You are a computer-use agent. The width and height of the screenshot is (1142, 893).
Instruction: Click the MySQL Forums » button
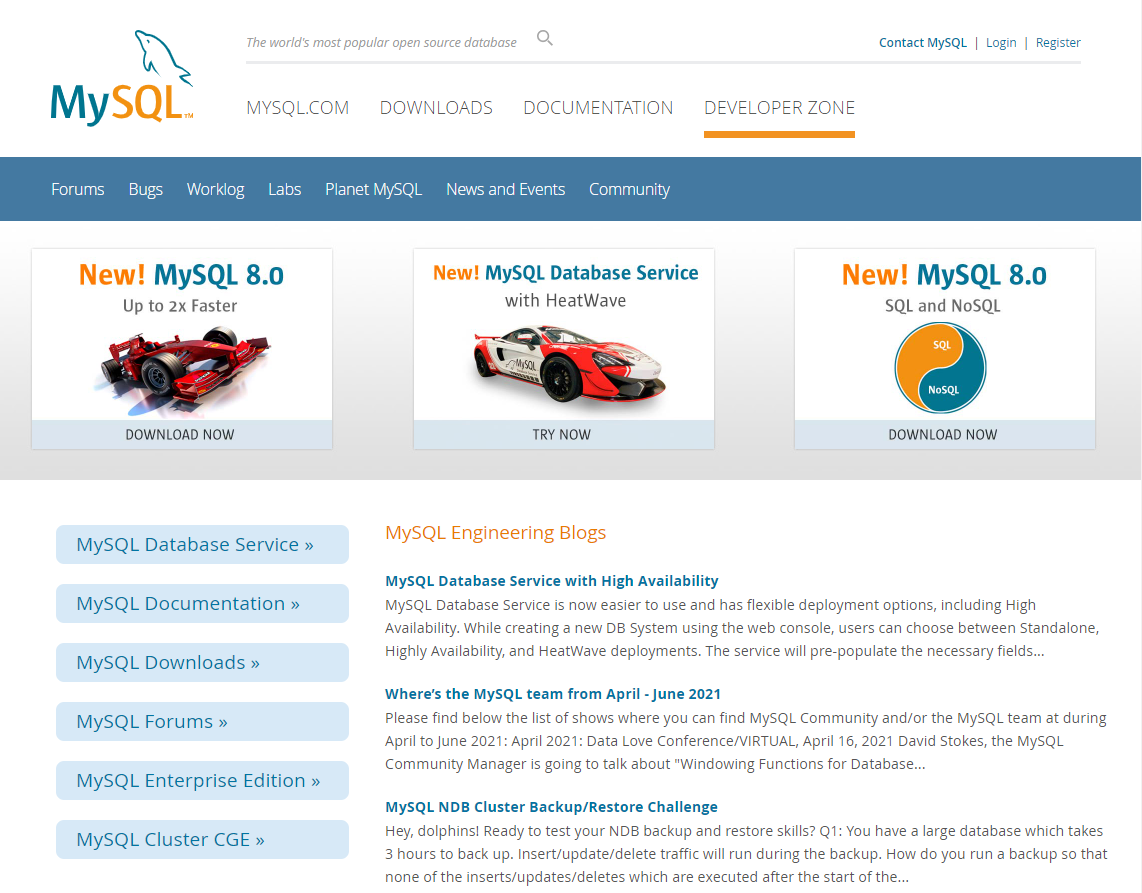(202, 721)
